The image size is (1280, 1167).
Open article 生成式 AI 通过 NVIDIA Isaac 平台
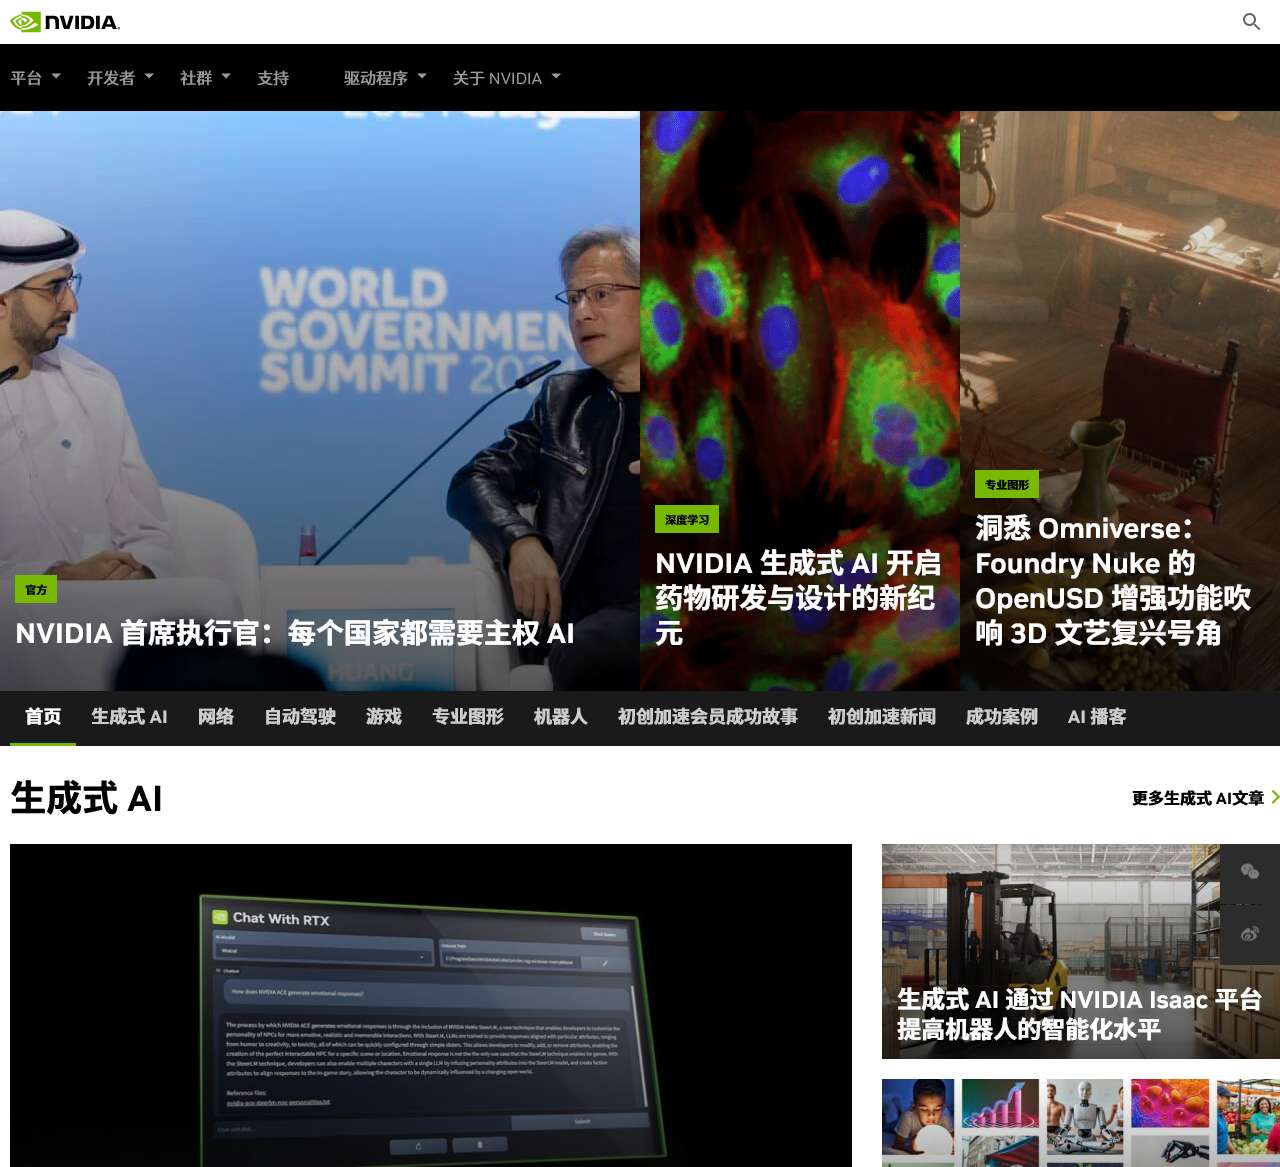pos(1079,1014)
